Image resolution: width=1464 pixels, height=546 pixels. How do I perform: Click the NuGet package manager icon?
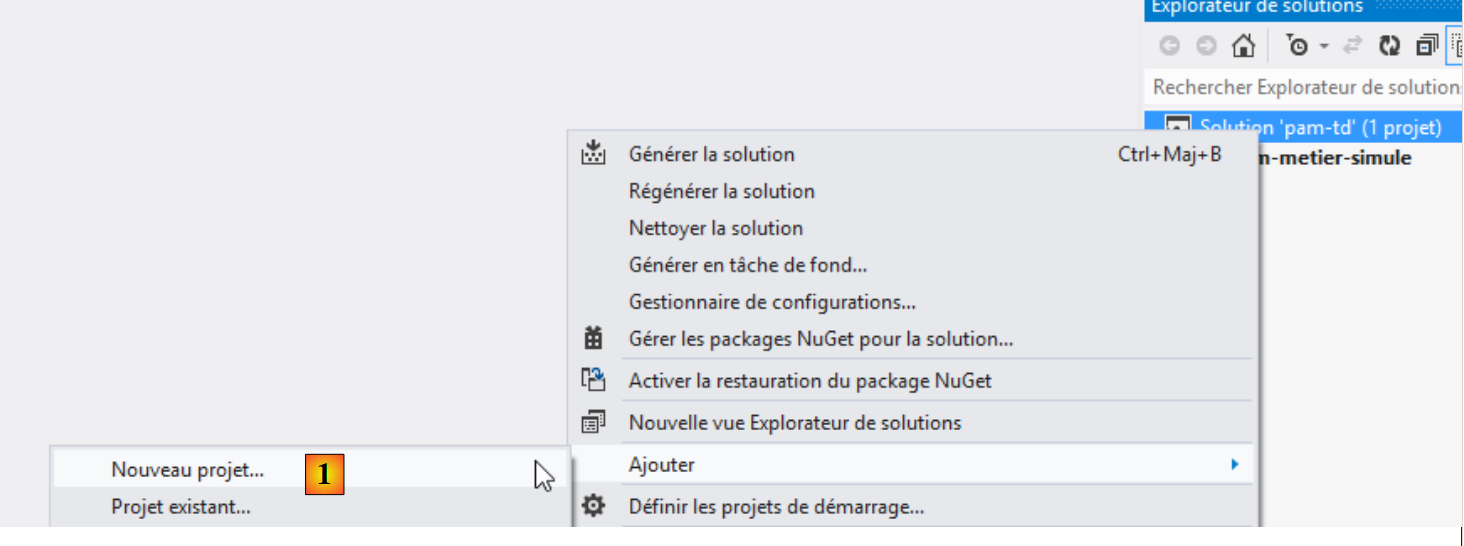tap(594, 339)
